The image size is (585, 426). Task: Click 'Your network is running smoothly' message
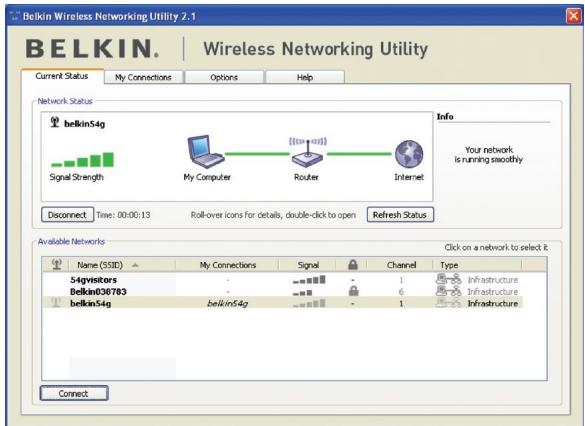488,154
